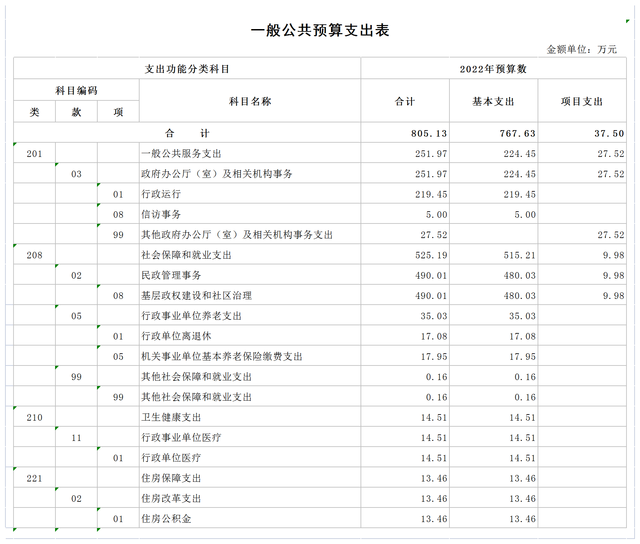The height and width of the screenshot is (544, 640).
Task: Click the value 515.21
Action: coord(519,255)
